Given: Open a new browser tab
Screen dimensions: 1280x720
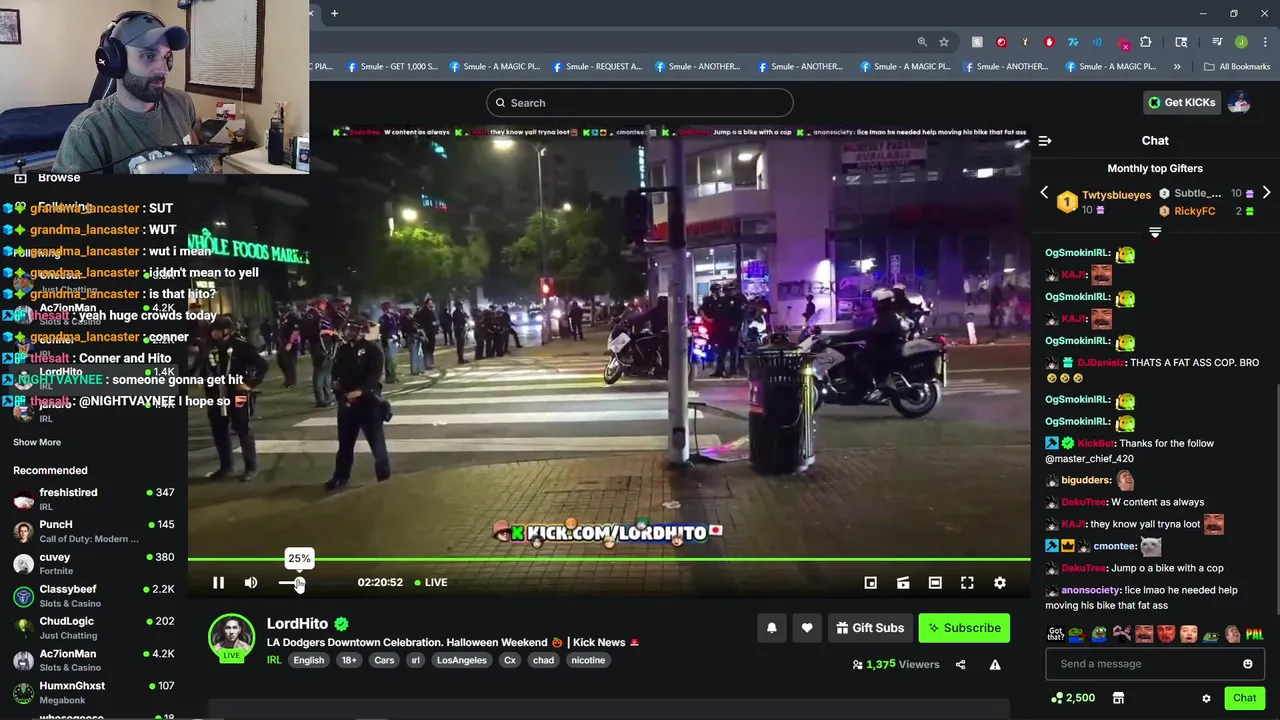Looking at the screenshot, I should coord(334,13).
